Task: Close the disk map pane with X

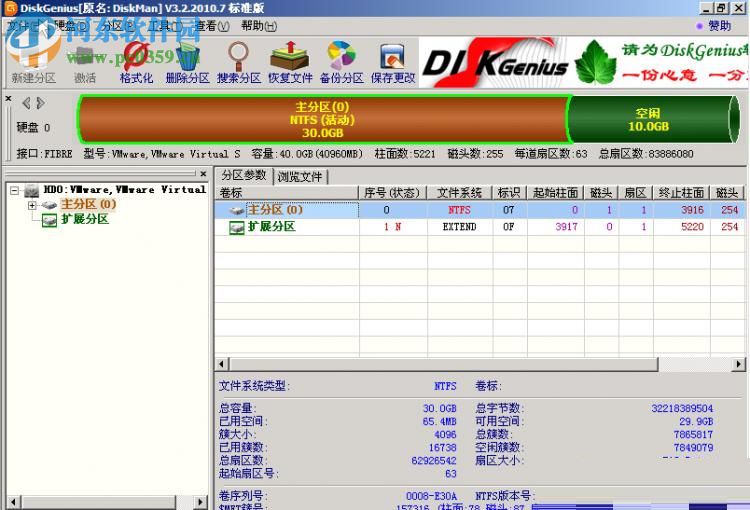Action: (8, 98)
